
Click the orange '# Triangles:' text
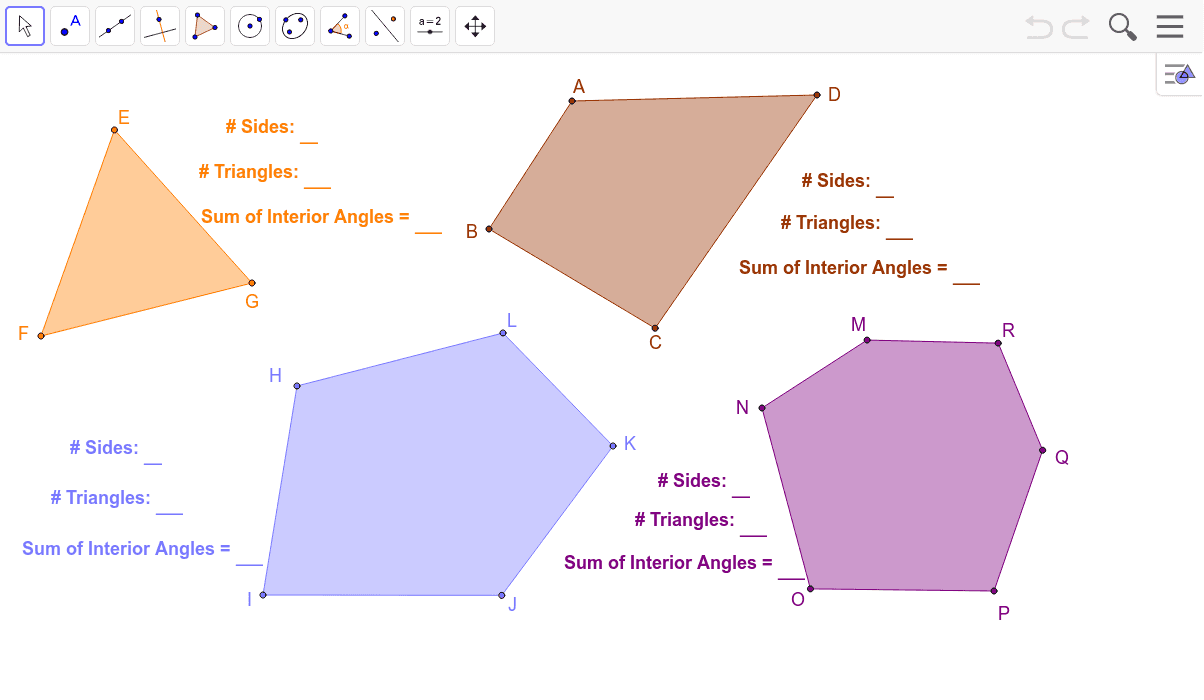248,172
